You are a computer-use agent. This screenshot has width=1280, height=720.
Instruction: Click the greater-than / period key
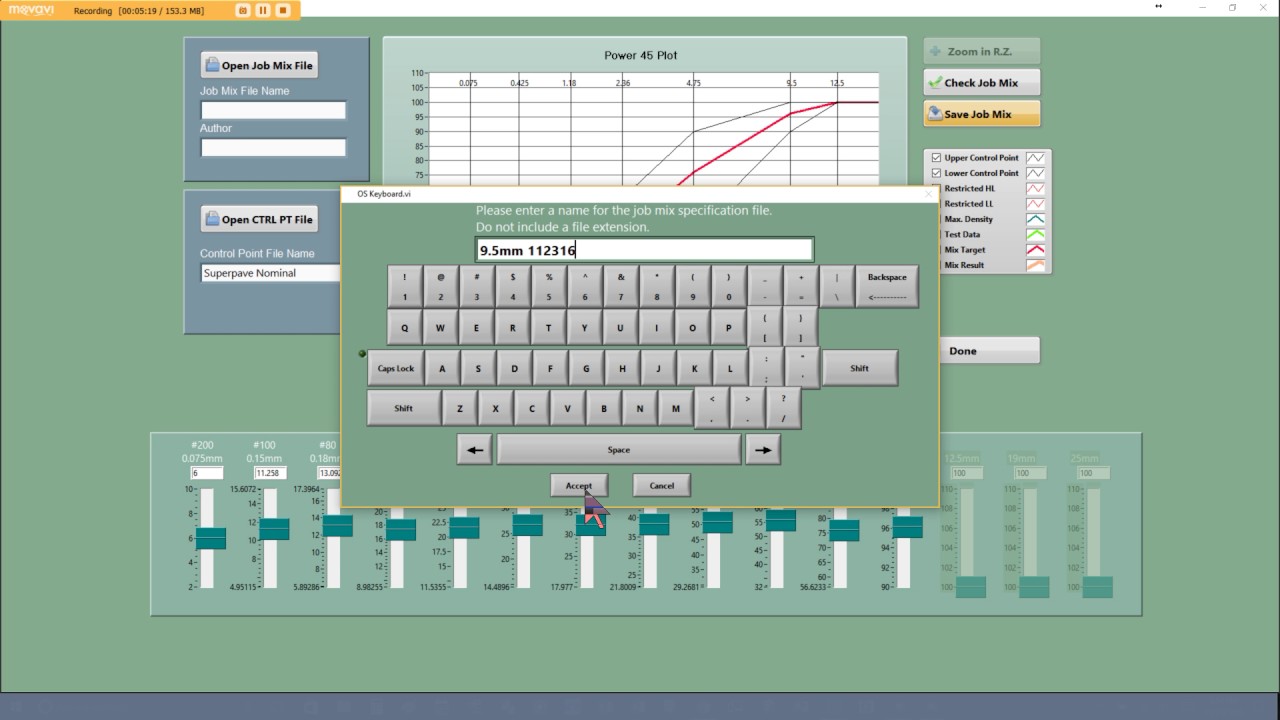[747, 408]
